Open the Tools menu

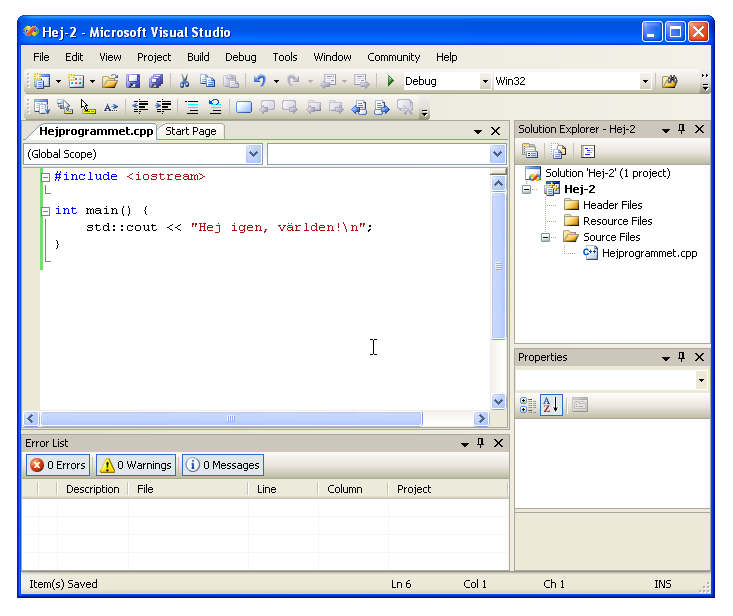click(x=285, y=57)
